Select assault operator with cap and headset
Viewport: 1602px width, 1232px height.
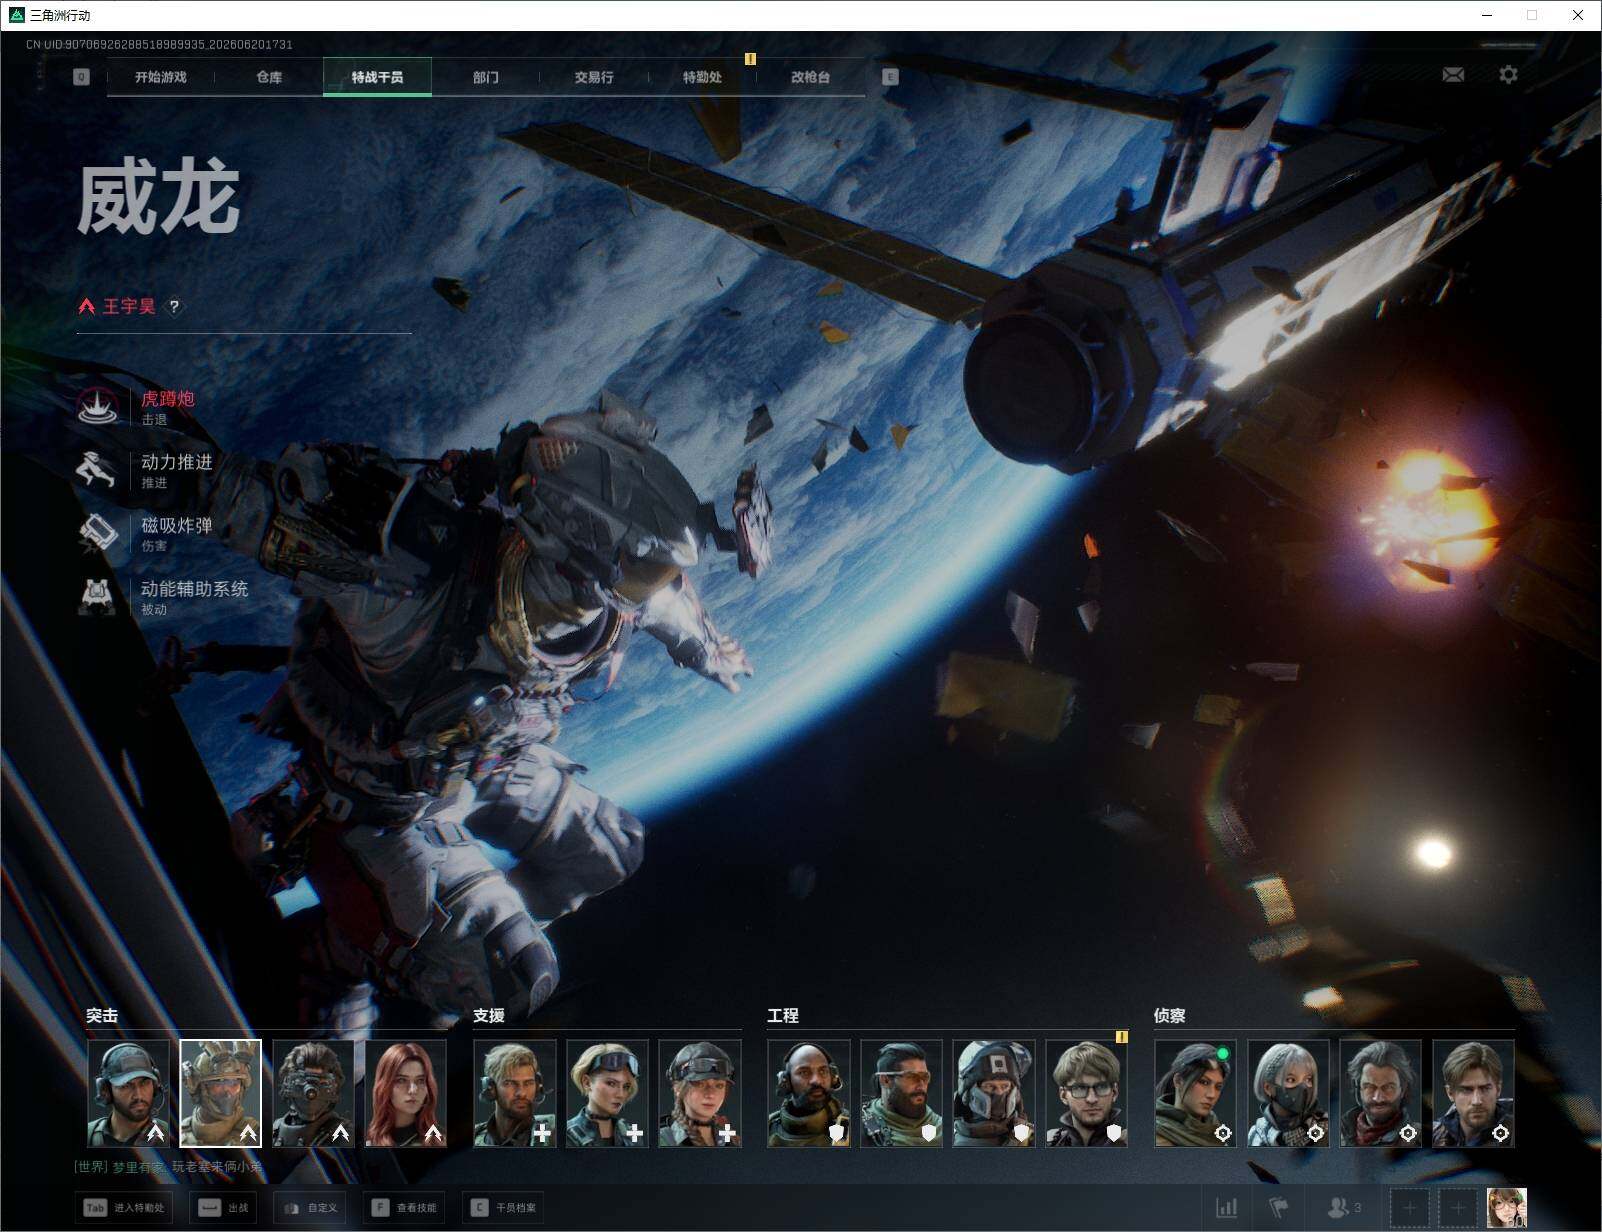[128, 1093]
